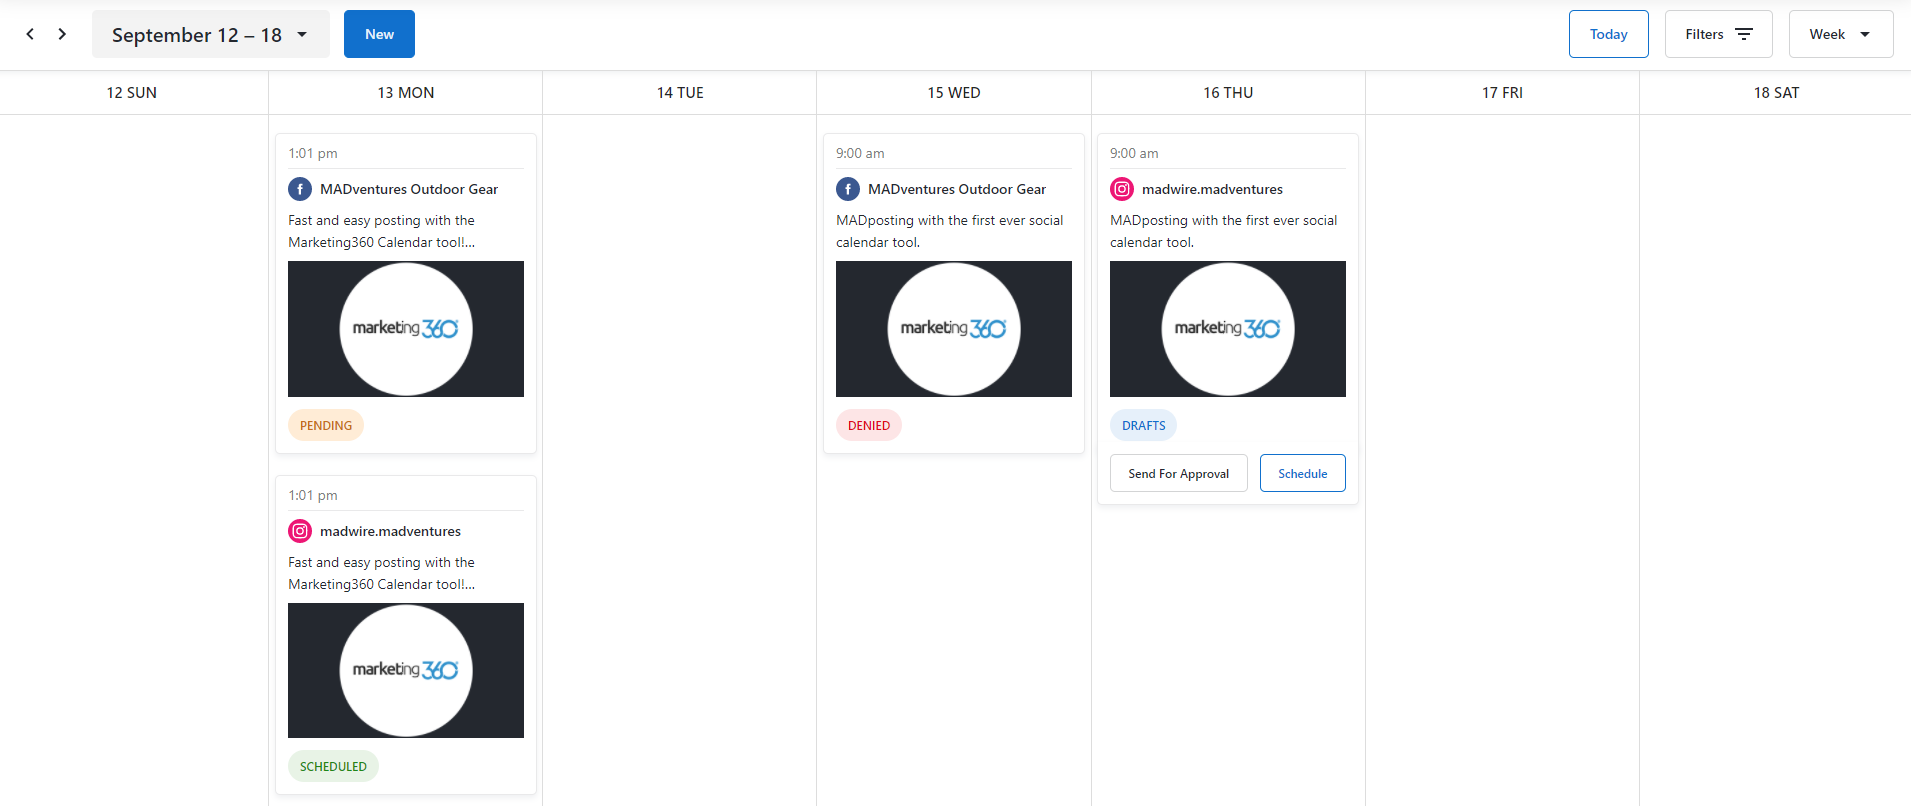Click Send For Approval on Thursday post

(x=1179, y=473)
